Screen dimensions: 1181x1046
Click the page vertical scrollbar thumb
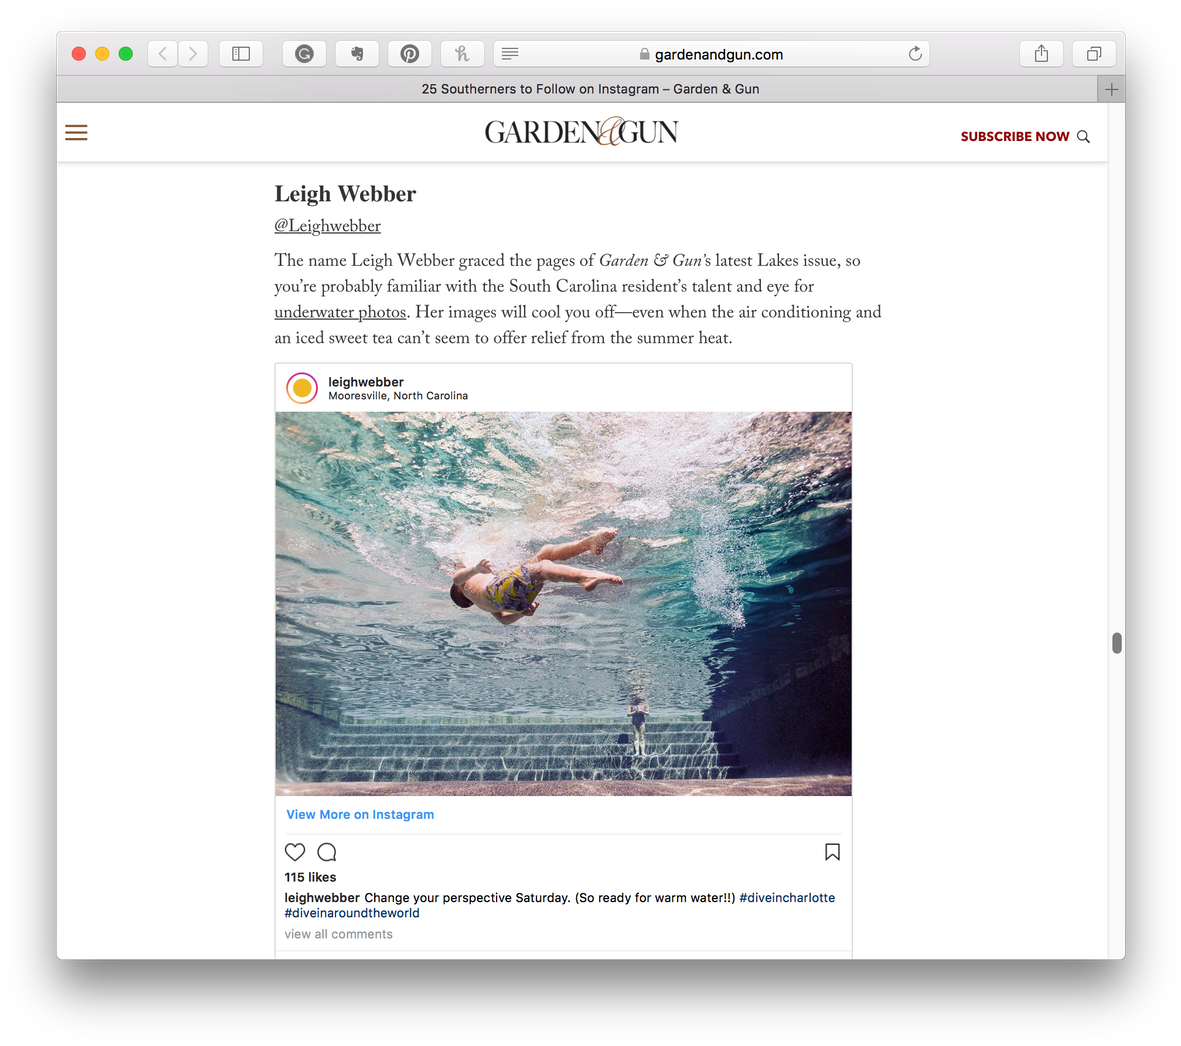tap(1117, 643)
